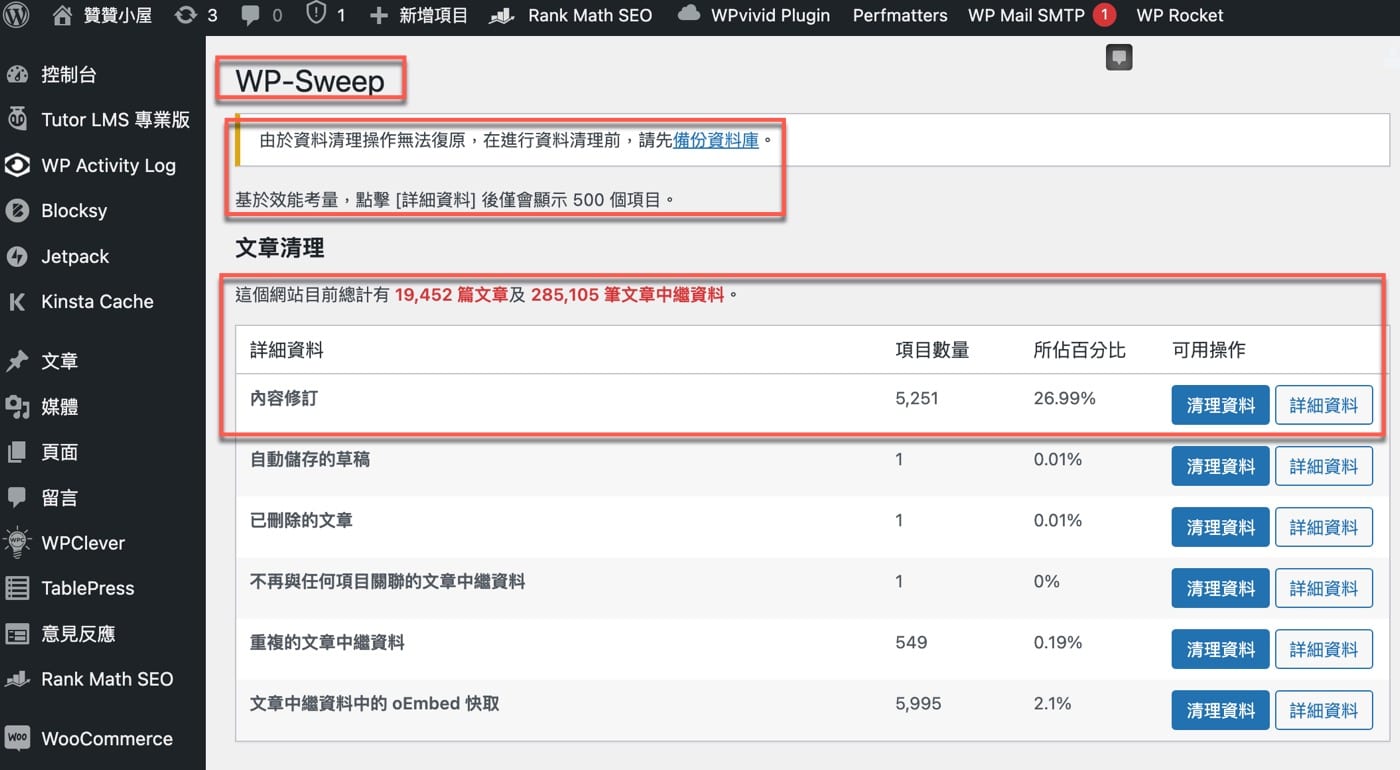Click the WP Mail SMTP red notification badge
Viewport: 1400px width, 770px height.
pos(1104,15)
